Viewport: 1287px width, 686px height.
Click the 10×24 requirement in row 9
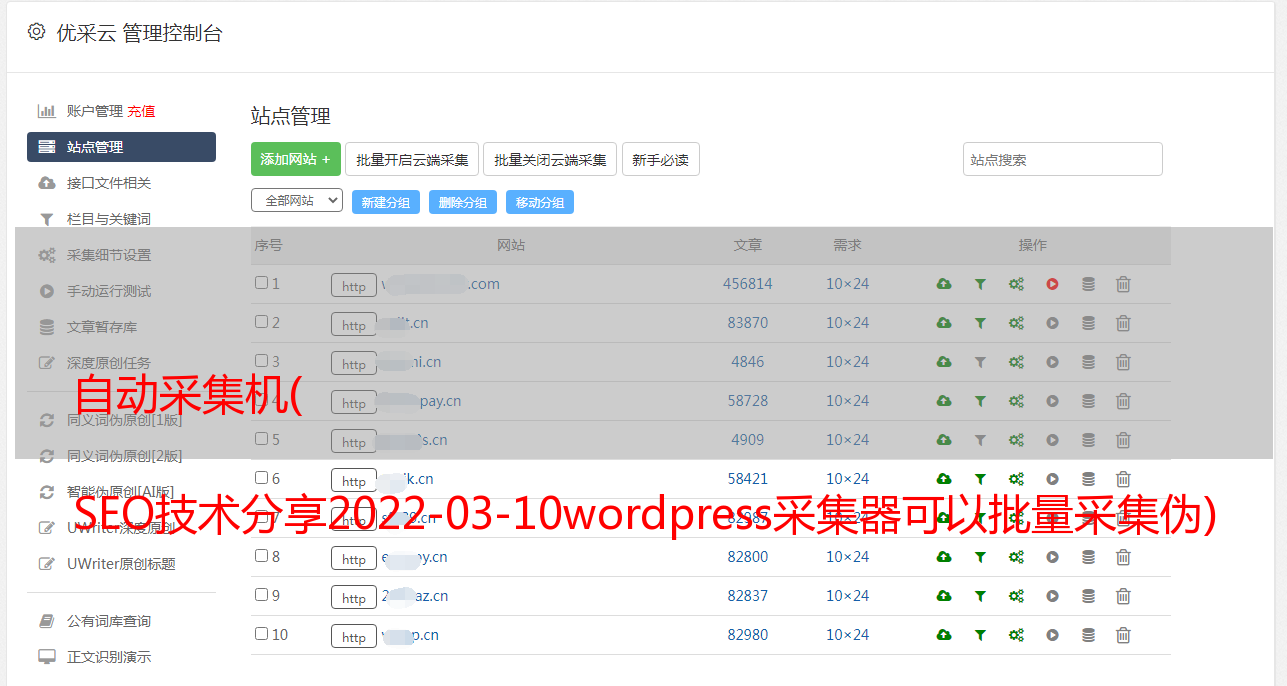click(848, 596)
